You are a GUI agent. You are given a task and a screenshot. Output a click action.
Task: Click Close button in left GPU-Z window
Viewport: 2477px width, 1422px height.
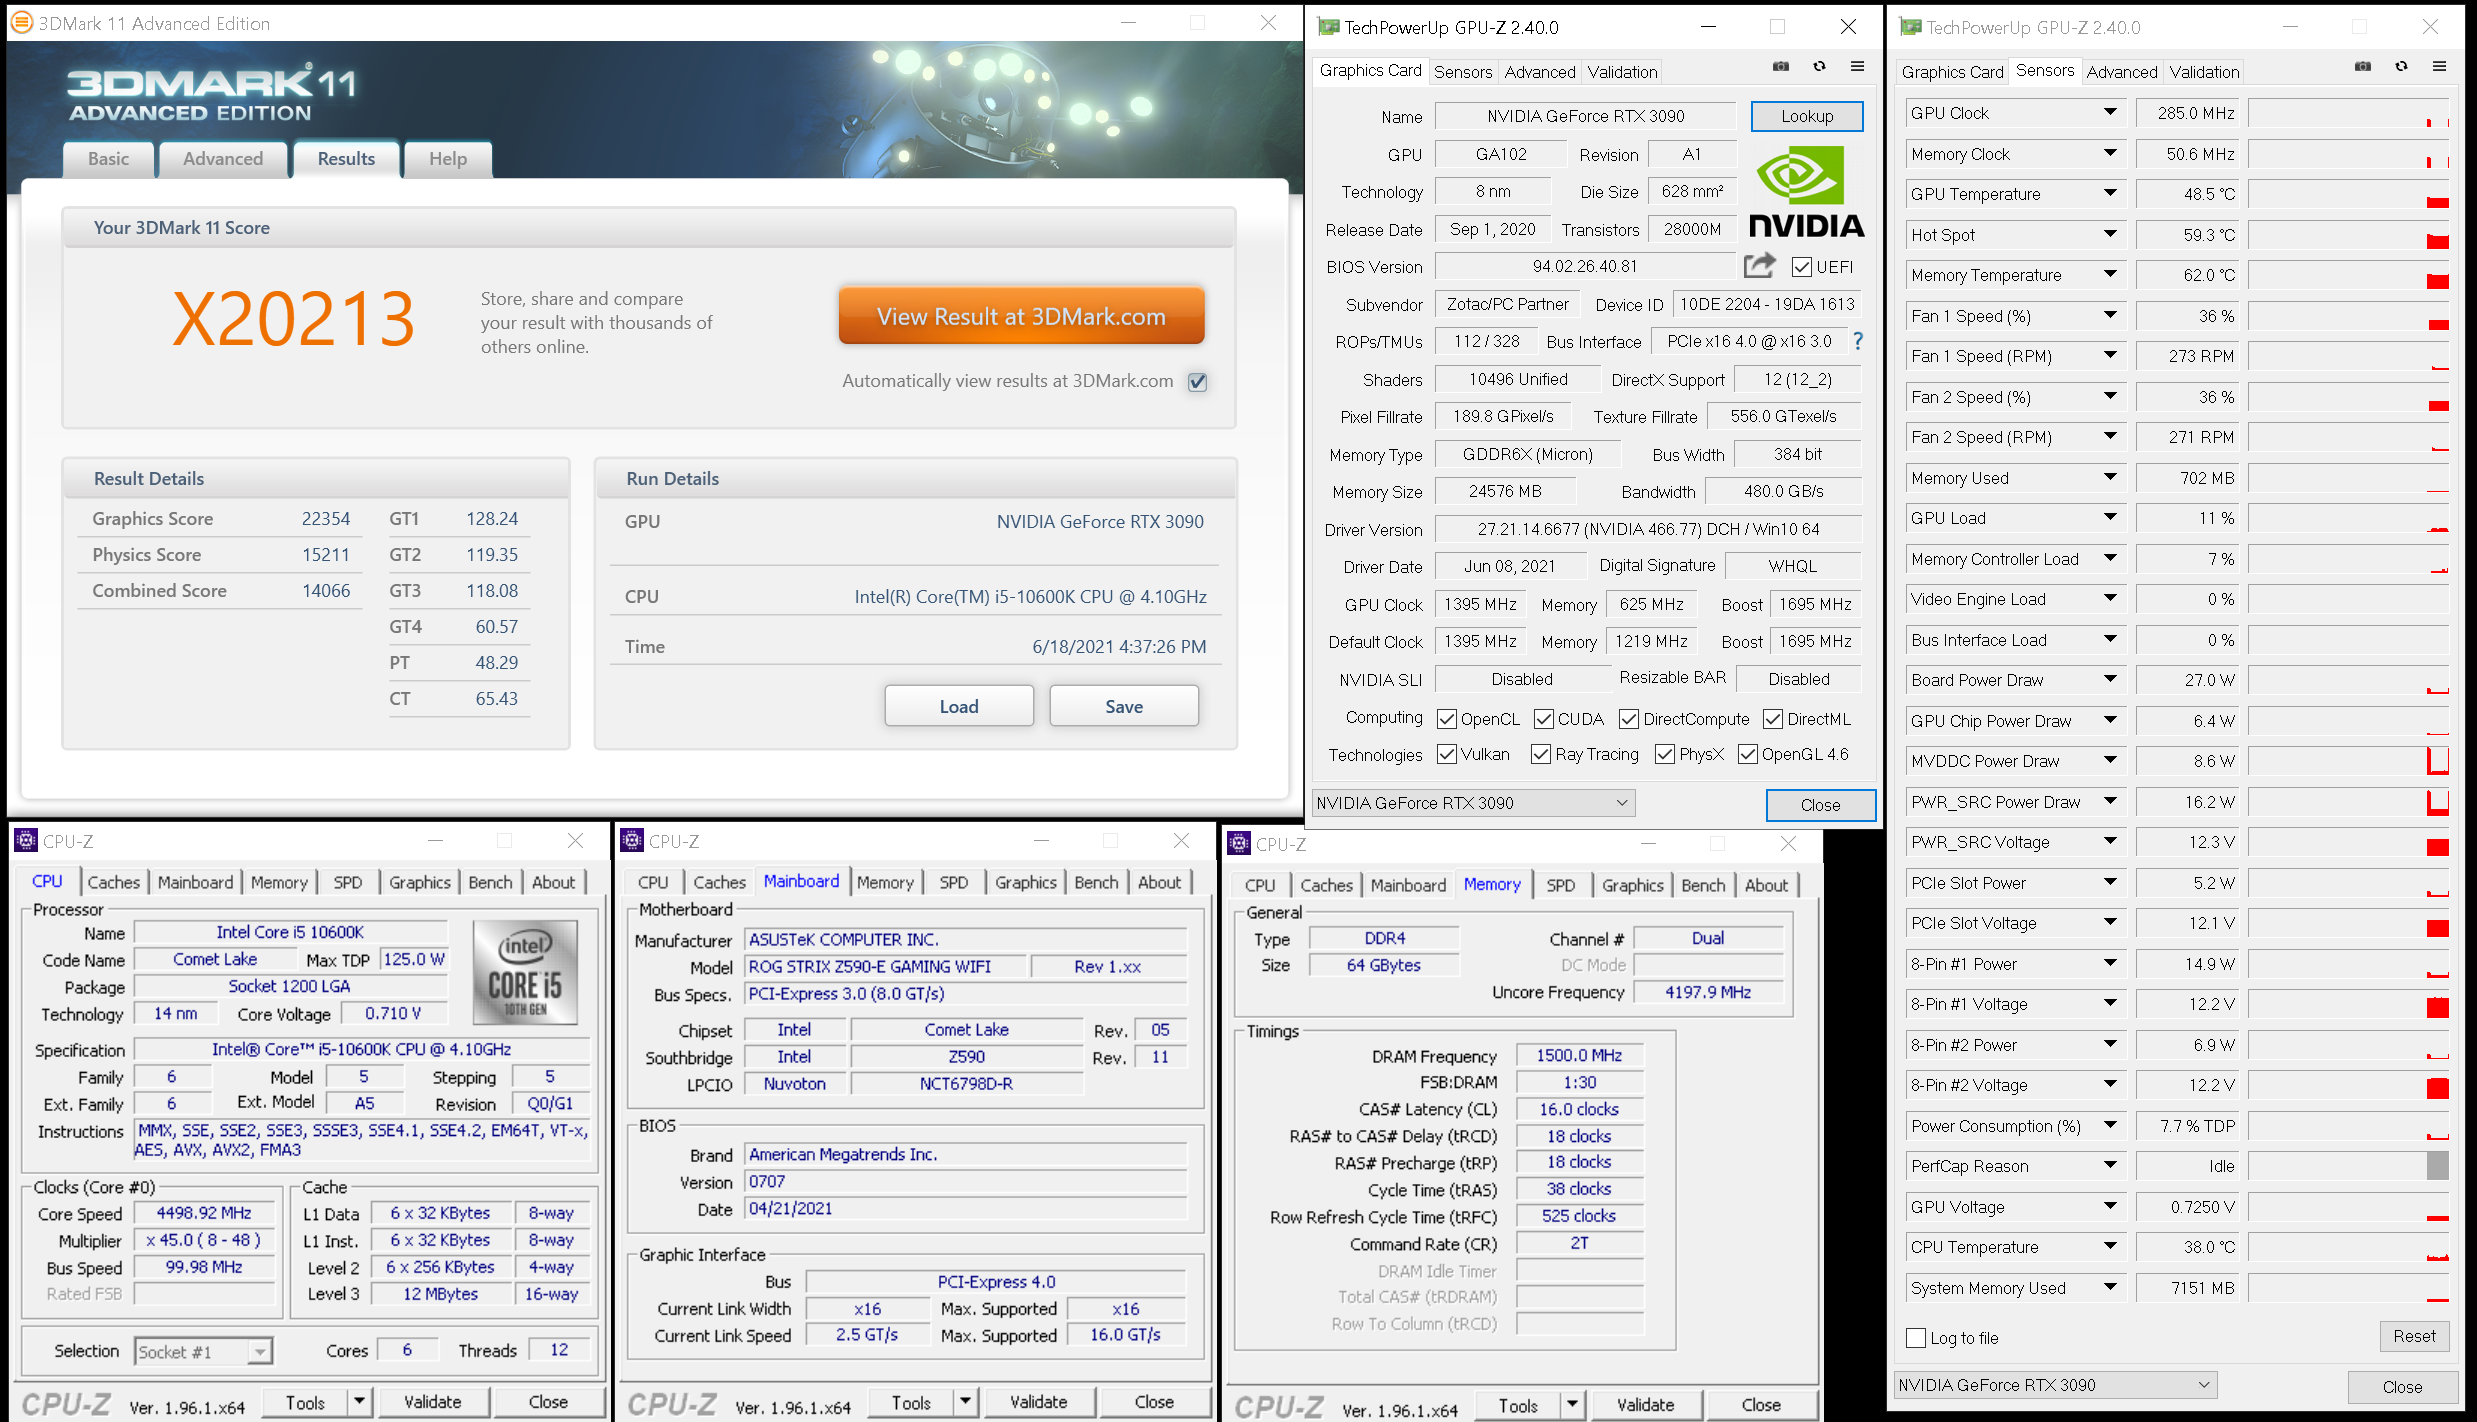1820,805
